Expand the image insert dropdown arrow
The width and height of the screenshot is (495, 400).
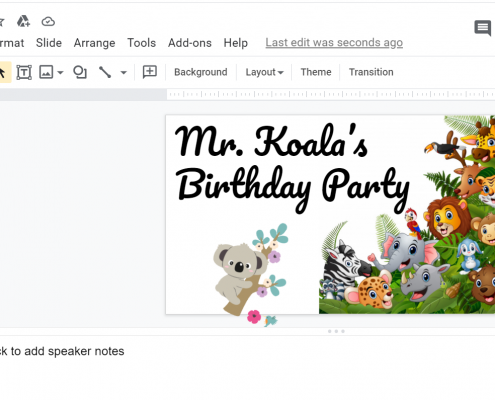tap(60, 72)
